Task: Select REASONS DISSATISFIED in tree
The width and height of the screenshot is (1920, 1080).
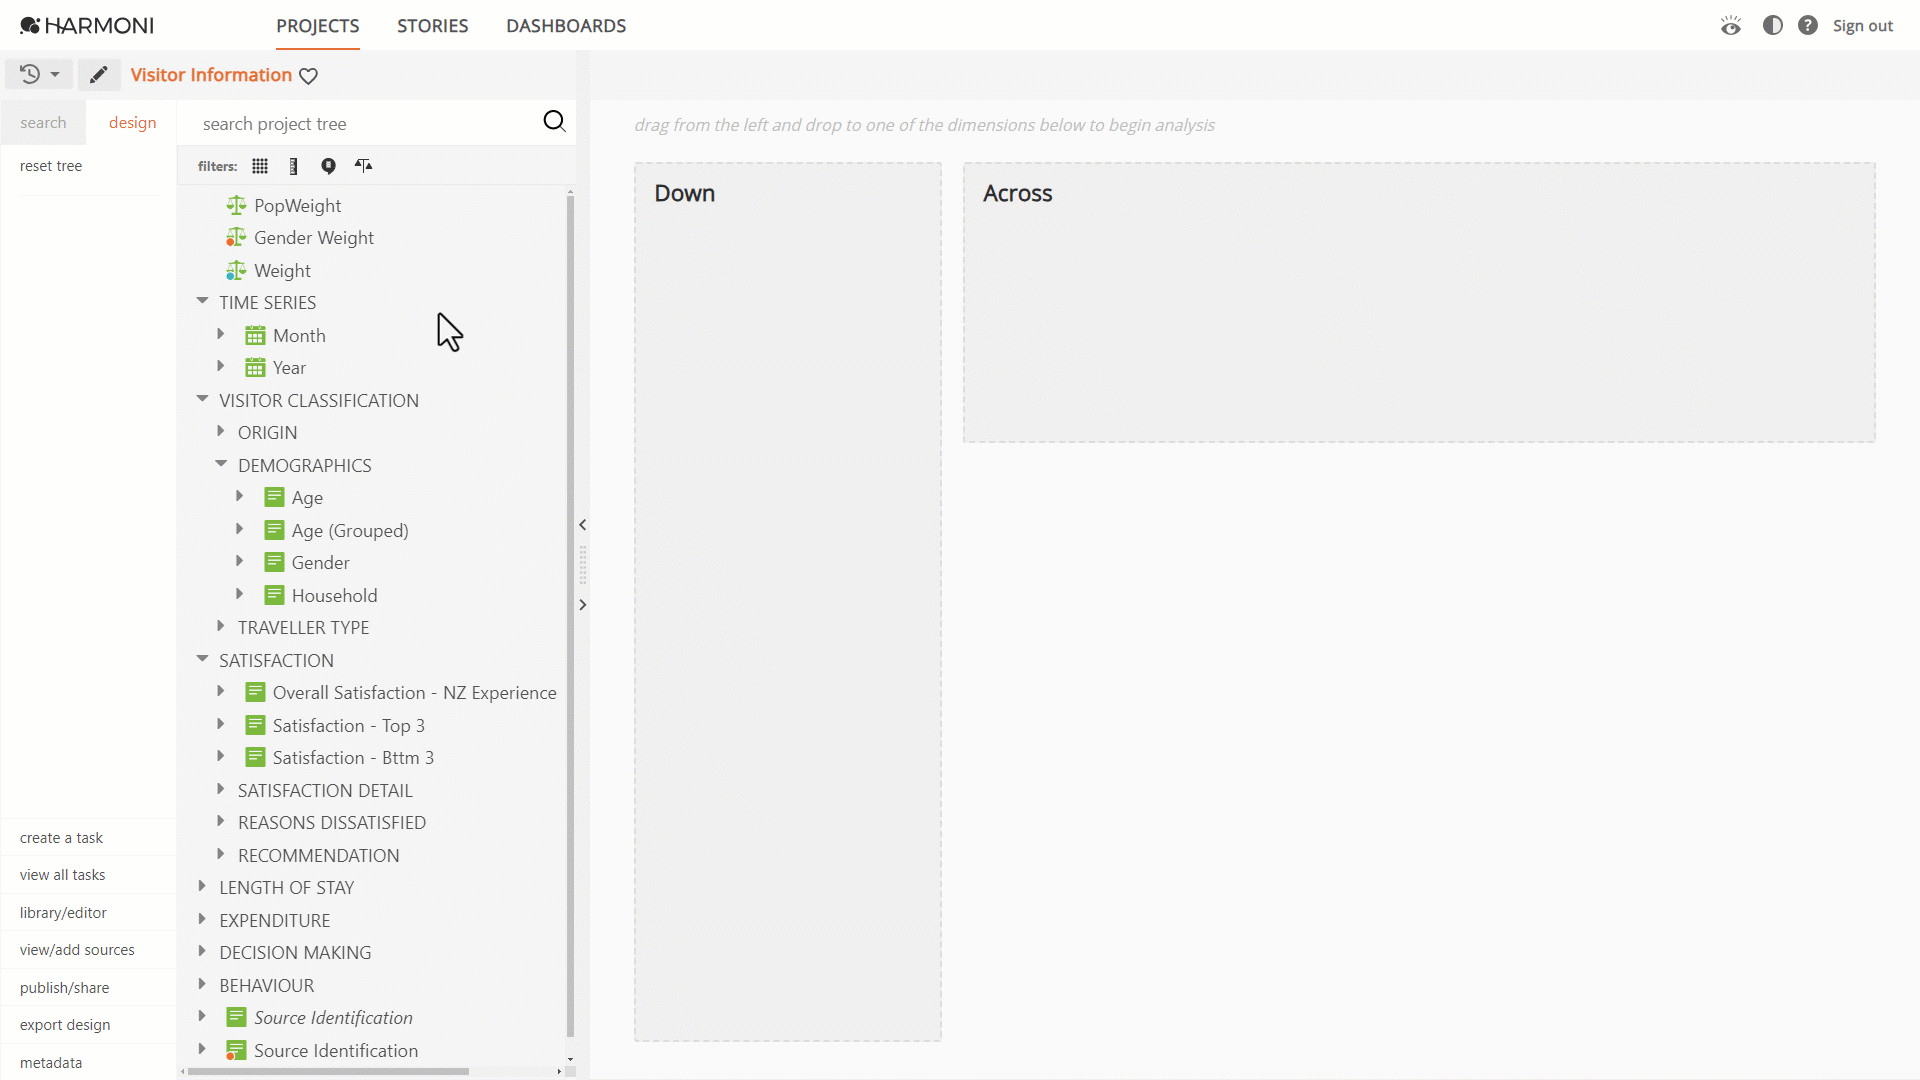Action: click(332, 823)
